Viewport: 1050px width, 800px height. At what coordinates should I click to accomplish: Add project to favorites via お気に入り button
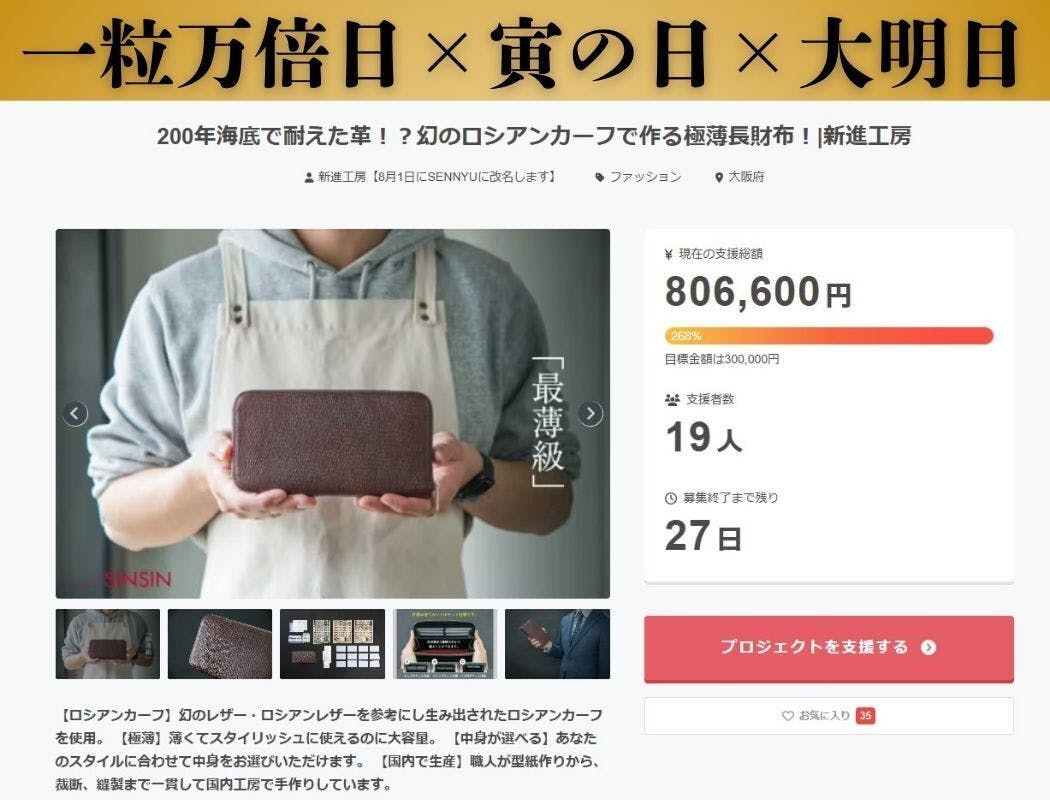829,716
